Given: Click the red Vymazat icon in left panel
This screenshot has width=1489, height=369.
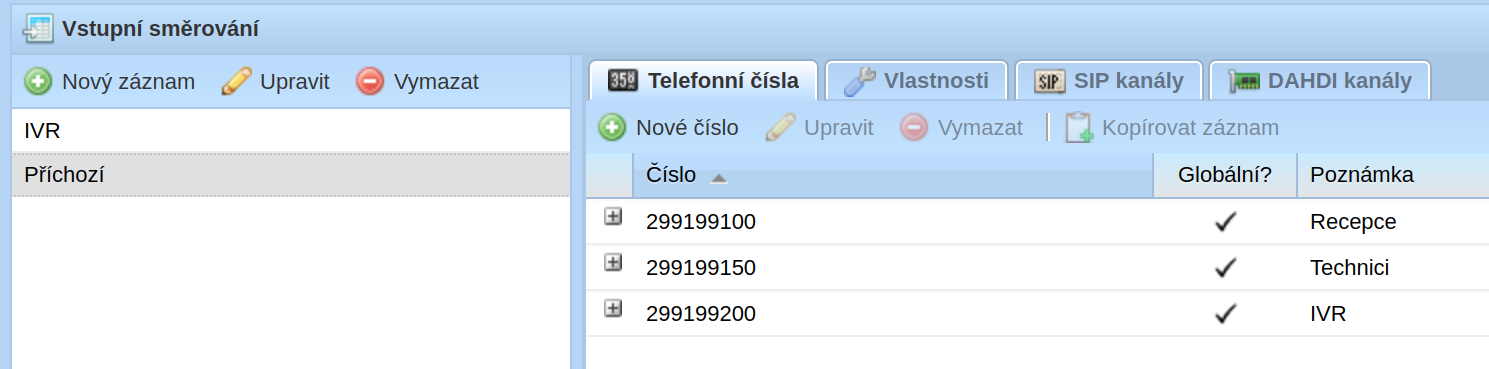Looking at the screenshot, I should (x=370, y=82).
